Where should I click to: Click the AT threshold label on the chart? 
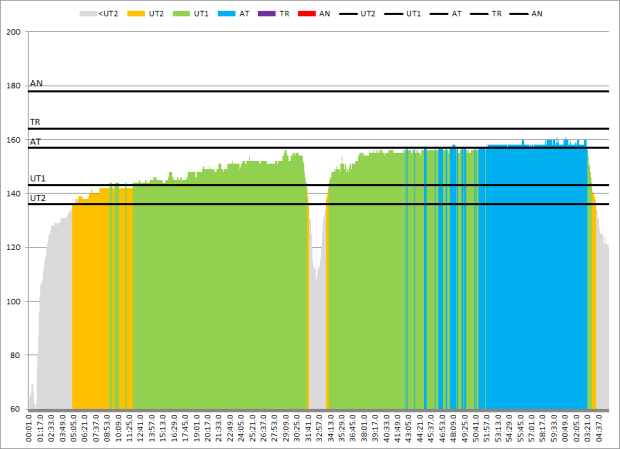(36, 142)
